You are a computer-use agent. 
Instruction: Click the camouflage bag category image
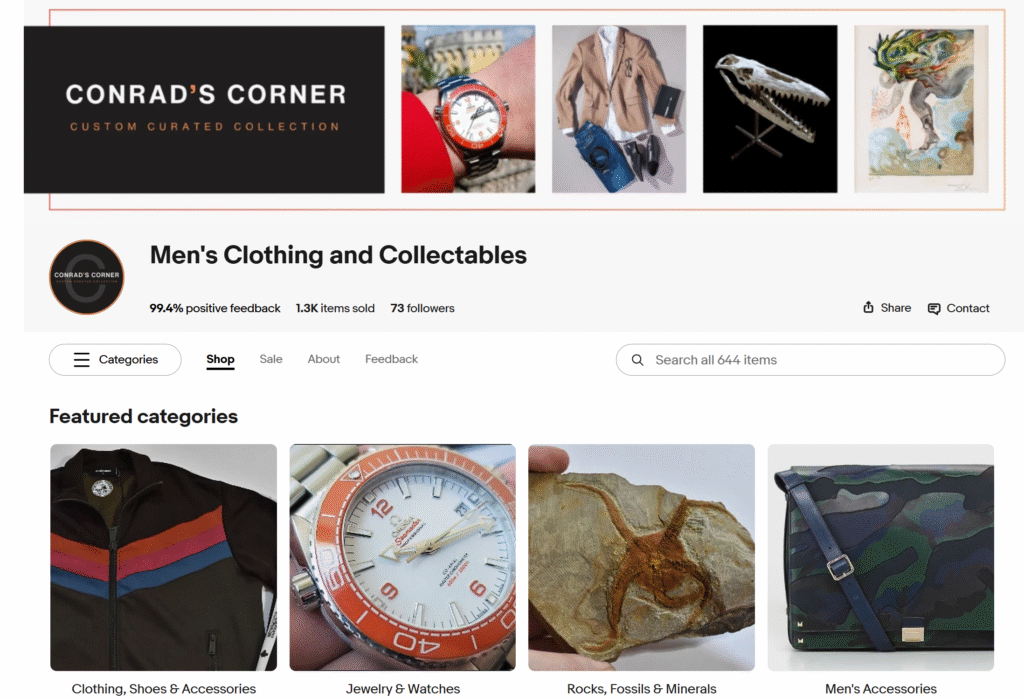(881, 557)
